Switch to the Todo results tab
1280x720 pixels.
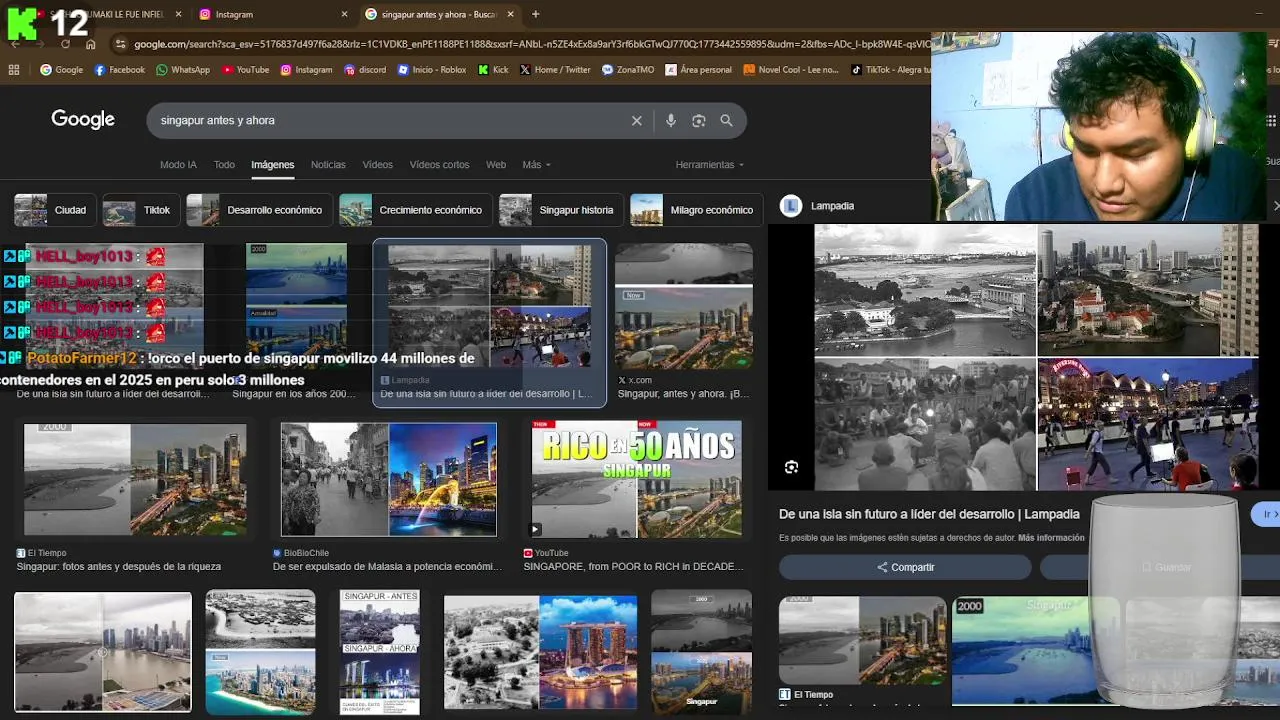[224, 165]
